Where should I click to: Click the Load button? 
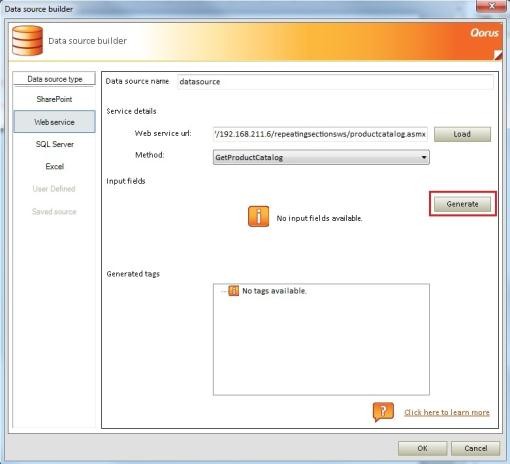[462, 134]
